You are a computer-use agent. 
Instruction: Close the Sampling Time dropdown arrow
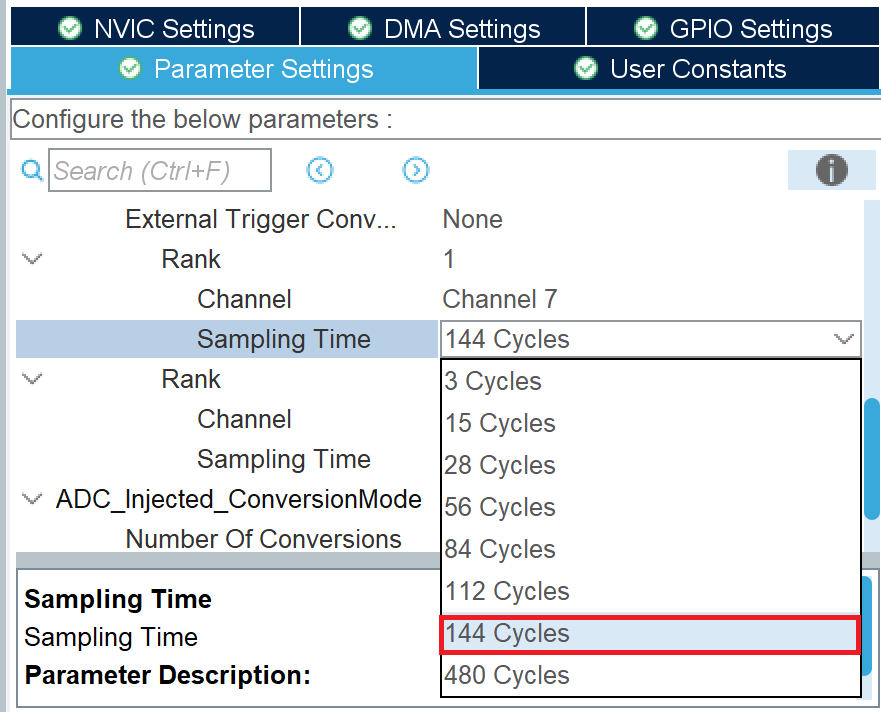pos(843,339)
